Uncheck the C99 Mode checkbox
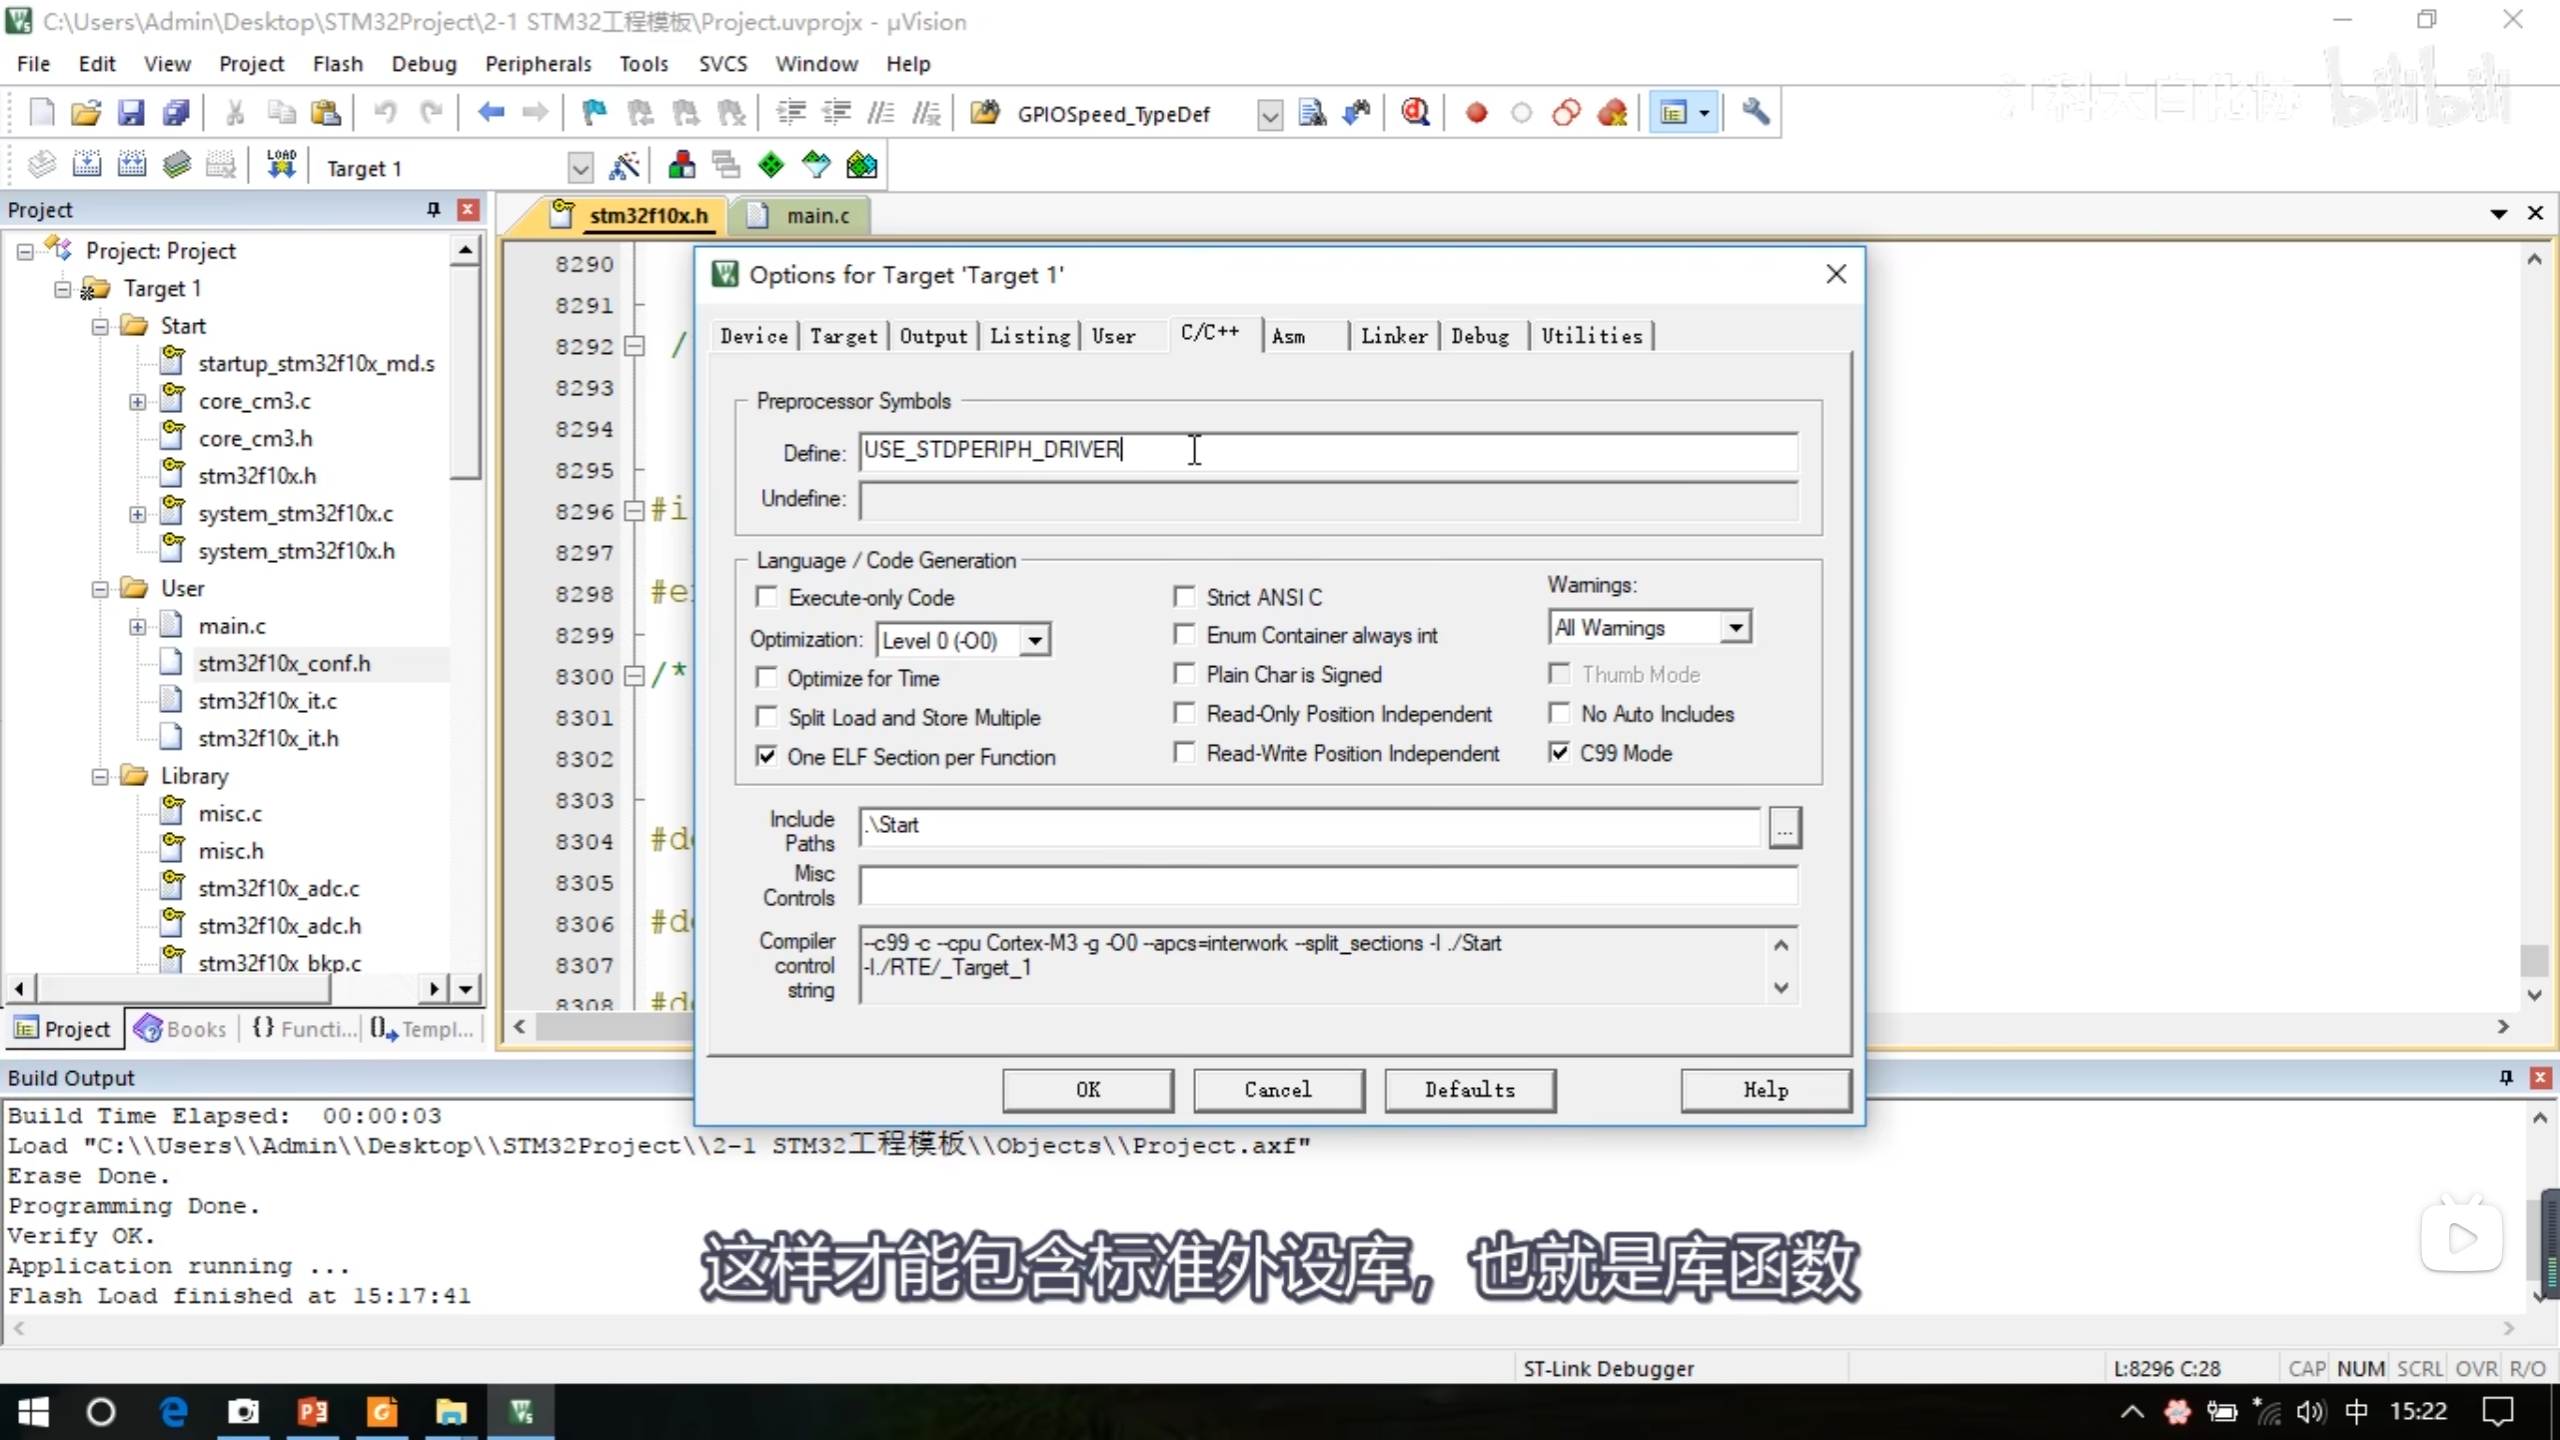Image resolution: width=2560 pixels, height=1440 pixels. [1559, 753]
